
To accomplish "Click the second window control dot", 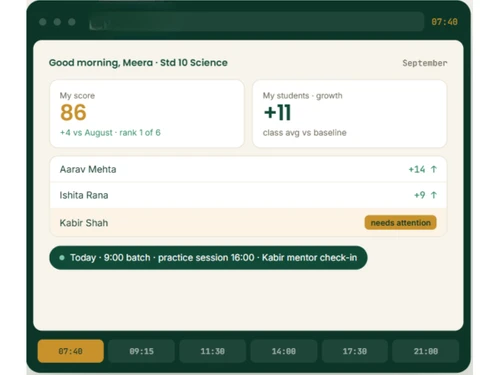I will (x=57, y=22).
